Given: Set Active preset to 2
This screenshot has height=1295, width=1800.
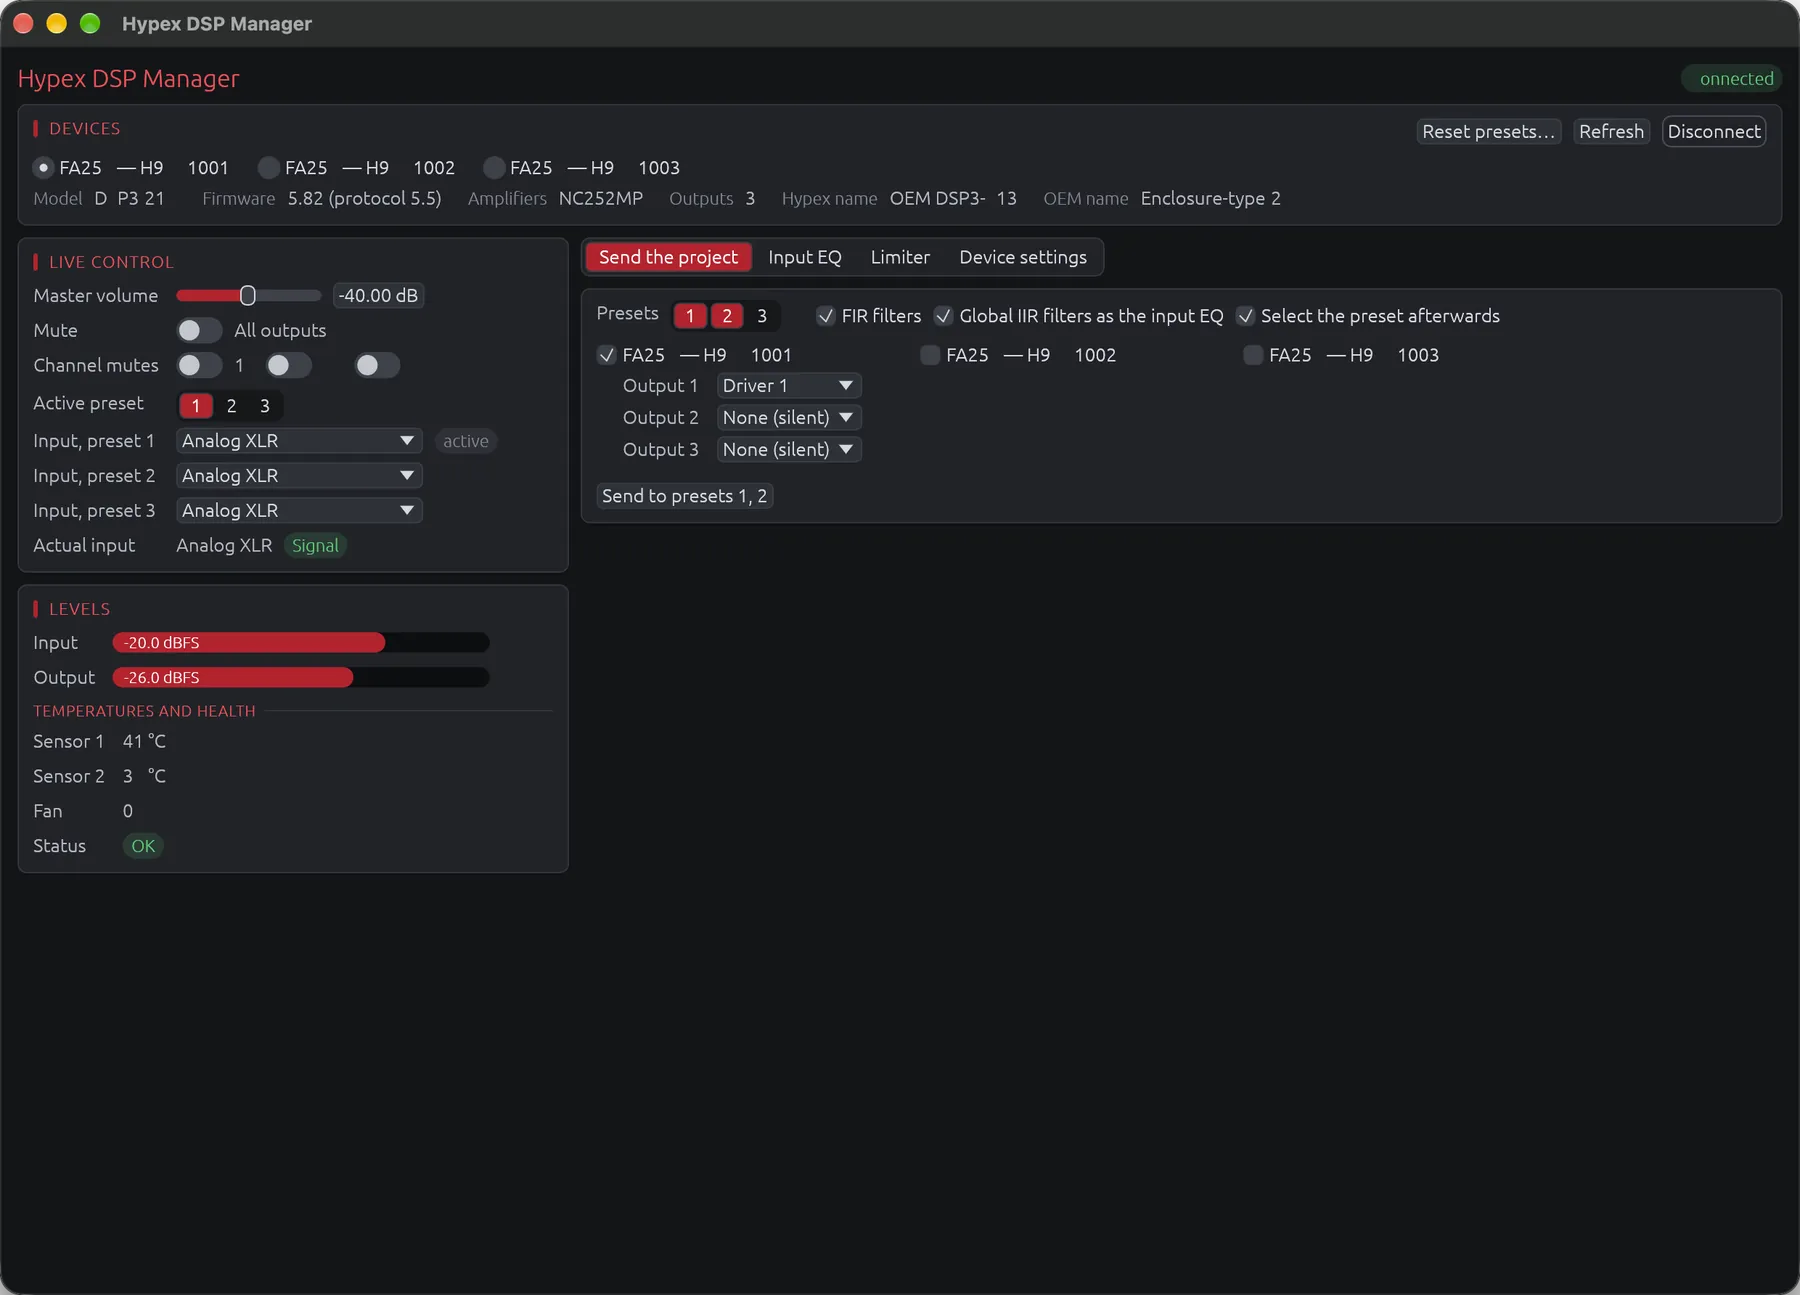Looking at the screenshot, I should [x=231, y=406].
